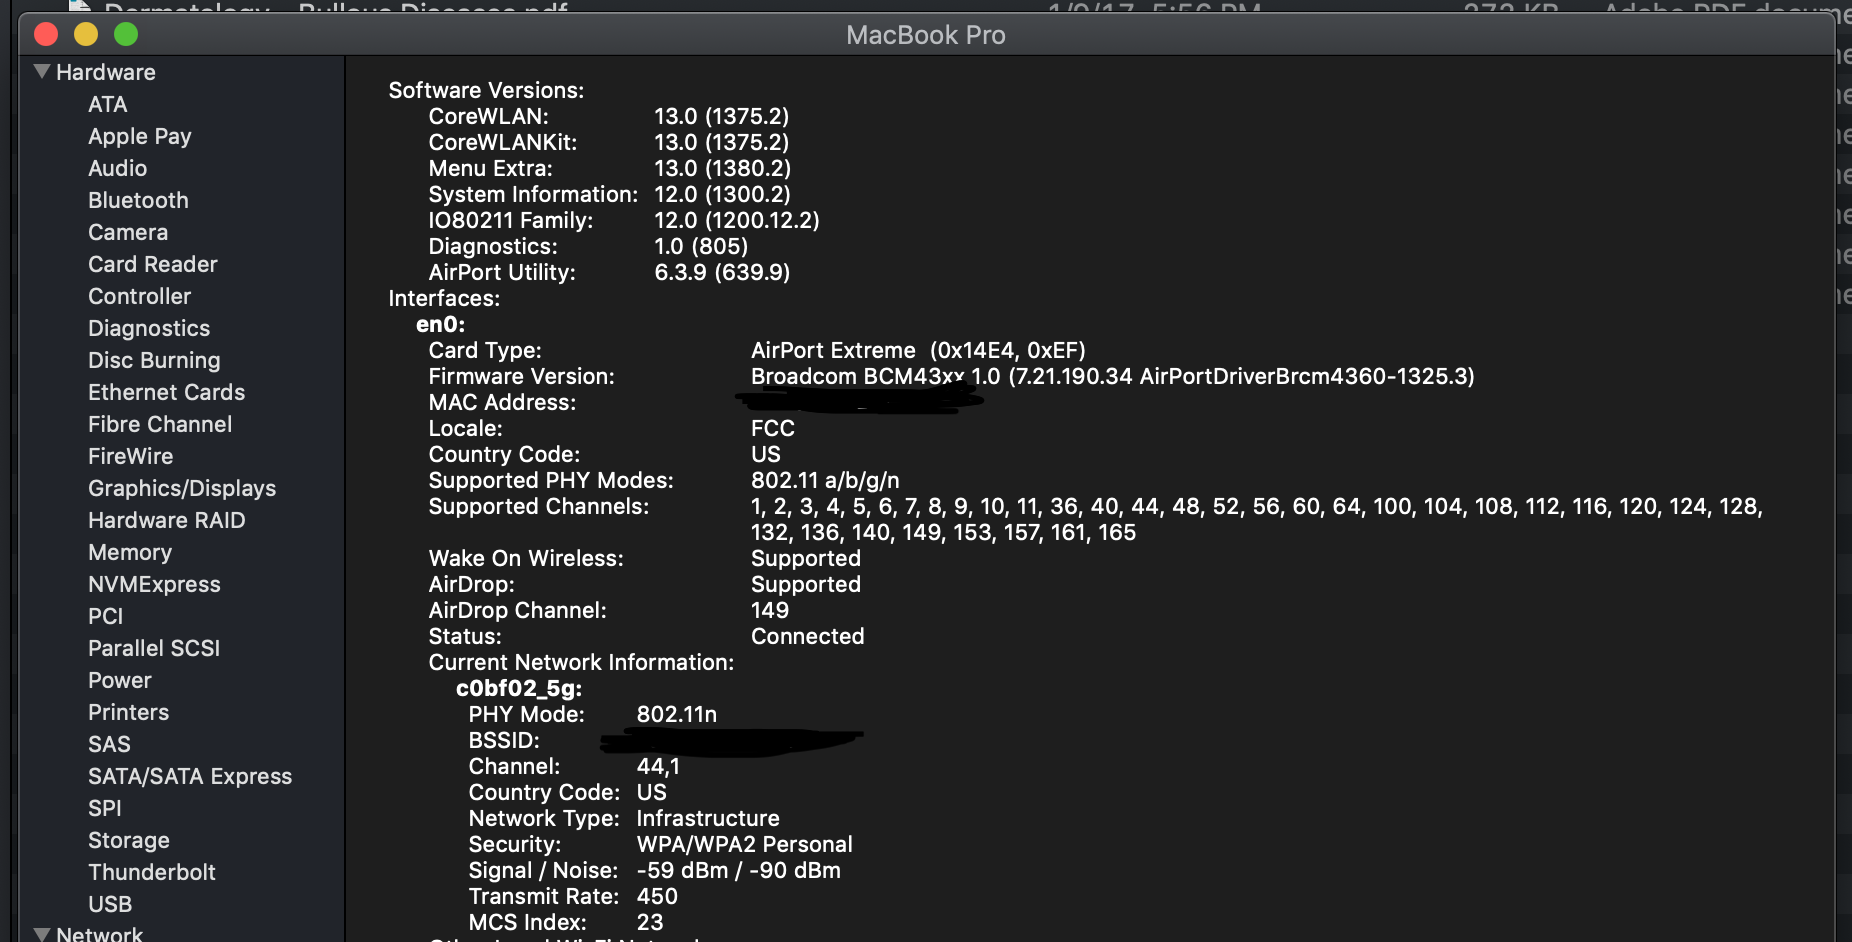Viewport: 1852px width, 942px height.
Task: Select PCI in the sidebar
Action: click(x=105, y=616)
